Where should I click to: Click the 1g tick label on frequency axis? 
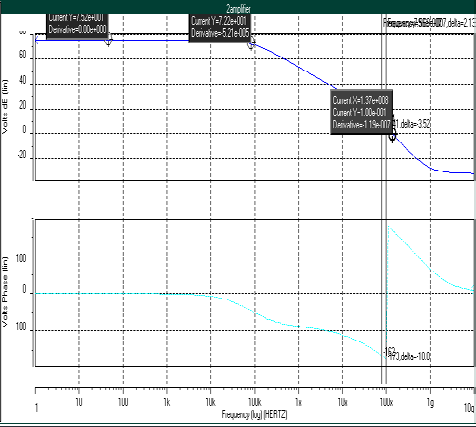[x=430, y=403]
